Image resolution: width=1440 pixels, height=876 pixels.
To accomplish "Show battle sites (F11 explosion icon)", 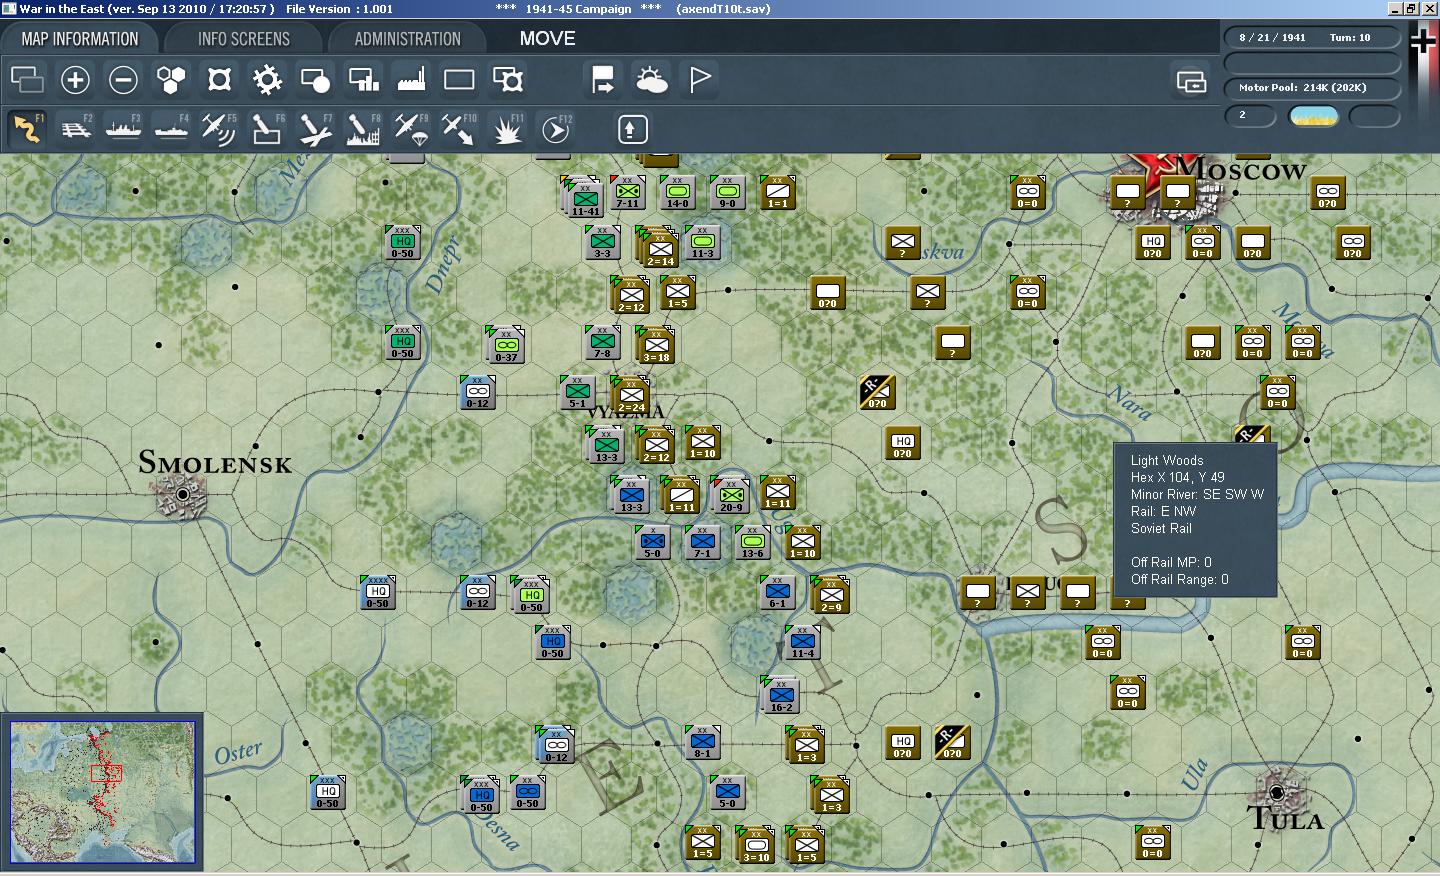I will coord(507,129).
